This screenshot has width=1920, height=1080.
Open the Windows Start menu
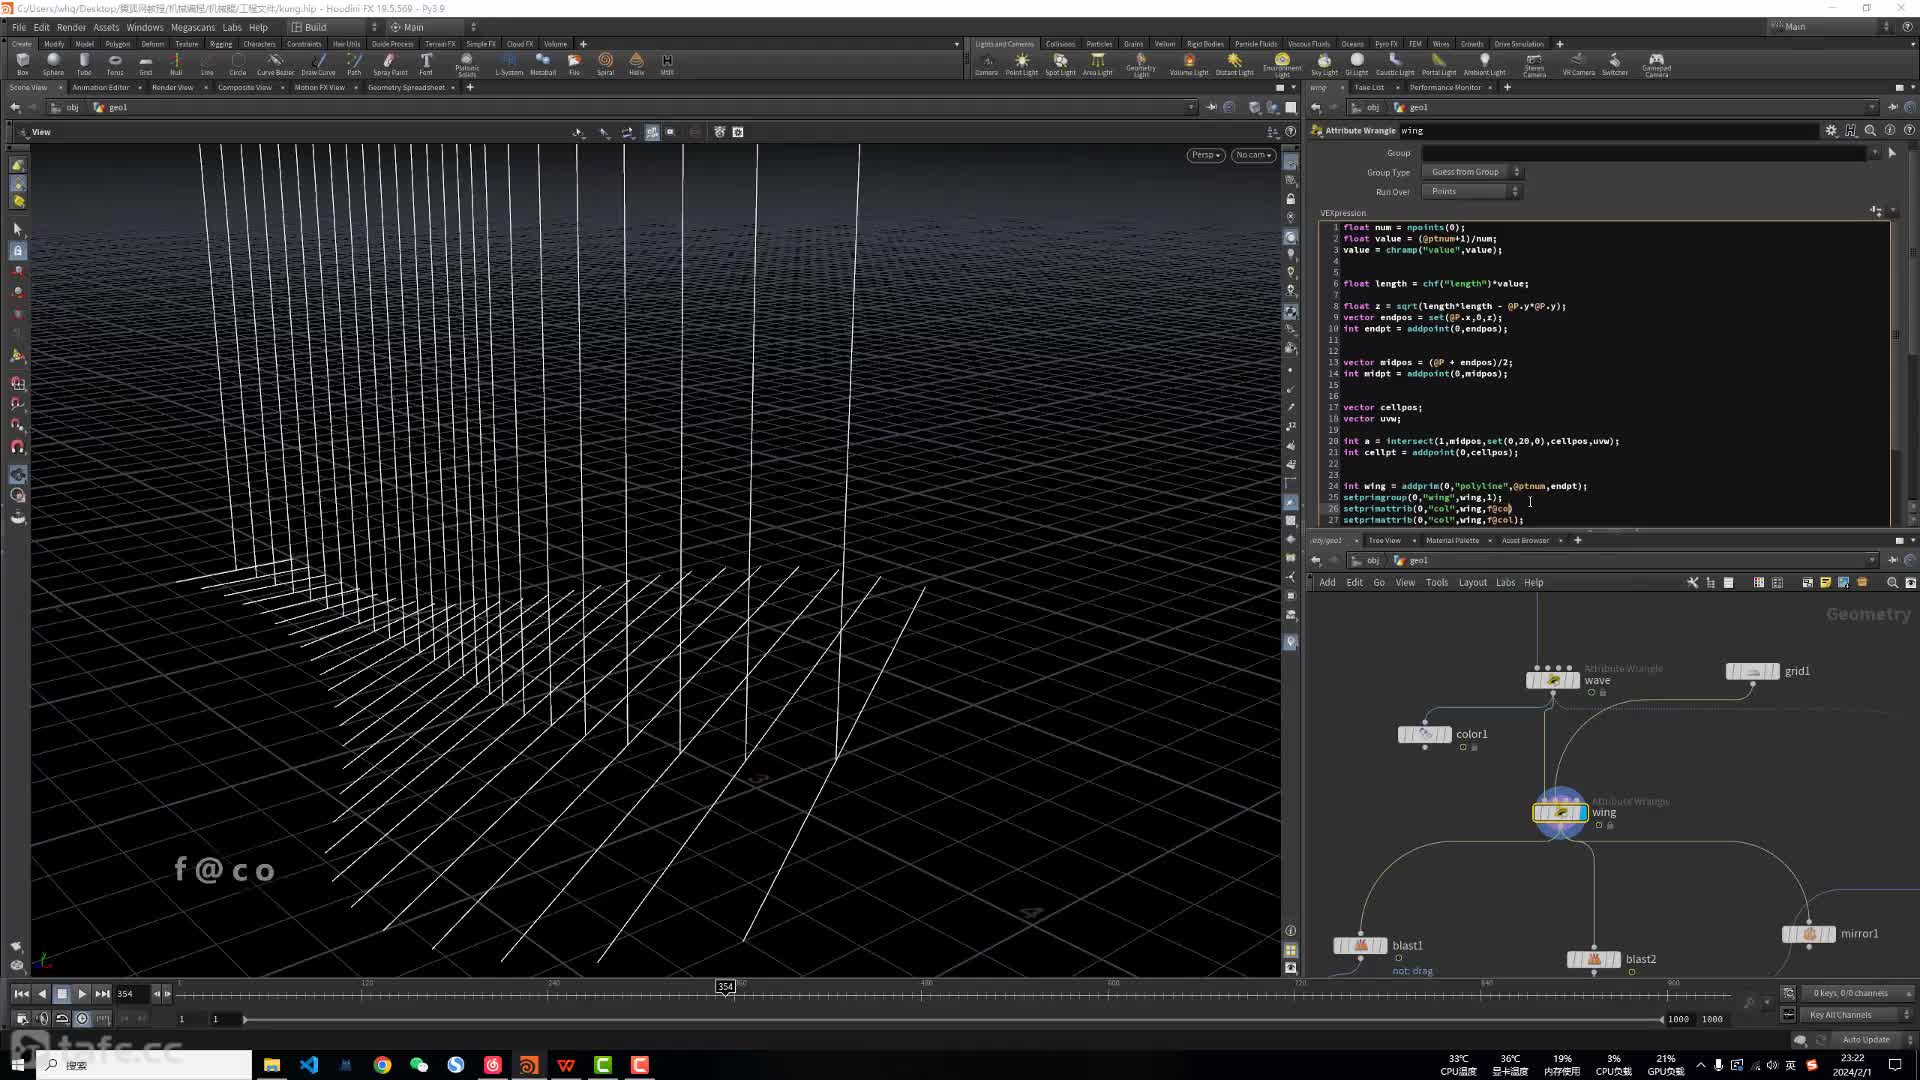(17, 1065)
